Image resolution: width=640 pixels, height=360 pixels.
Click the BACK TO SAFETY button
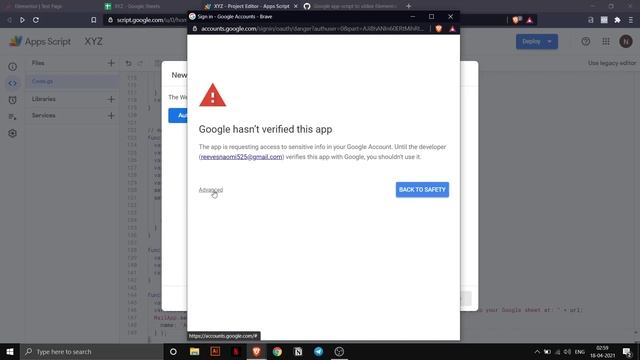[422, 190]
